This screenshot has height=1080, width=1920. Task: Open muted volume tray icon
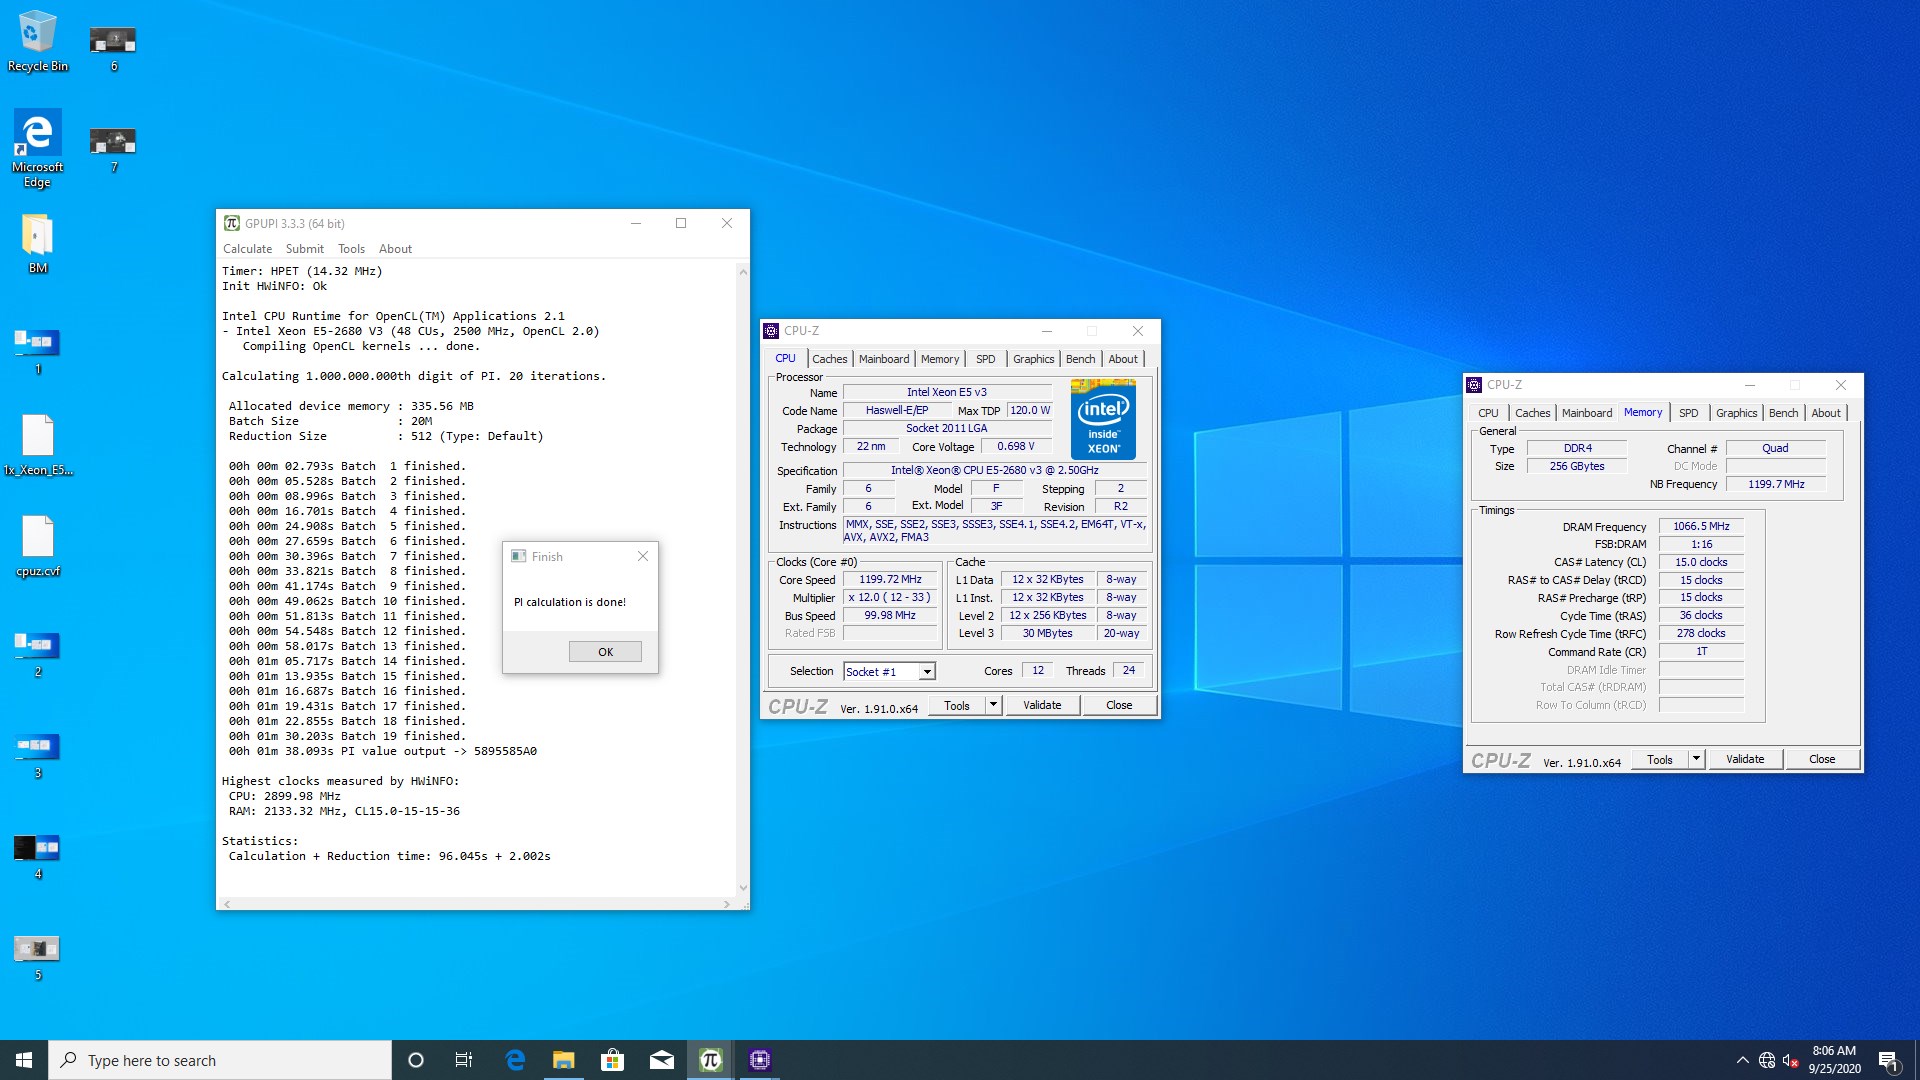(x=1791, y=1060)
